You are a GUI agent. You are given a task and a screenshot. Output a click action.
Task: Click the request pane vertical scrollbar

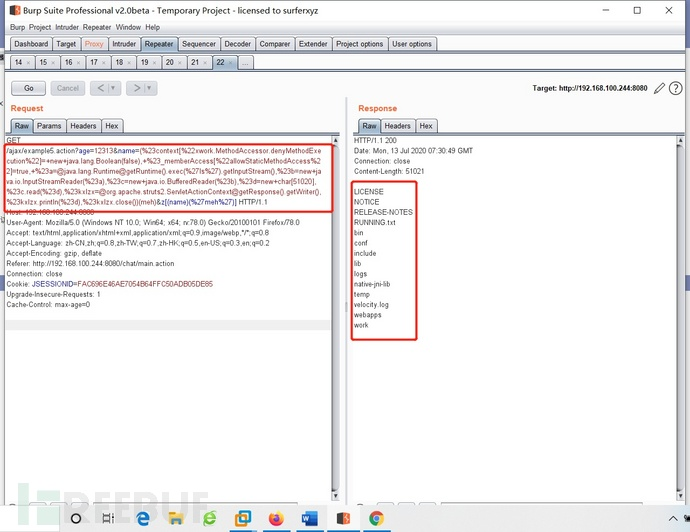[335, 319]
